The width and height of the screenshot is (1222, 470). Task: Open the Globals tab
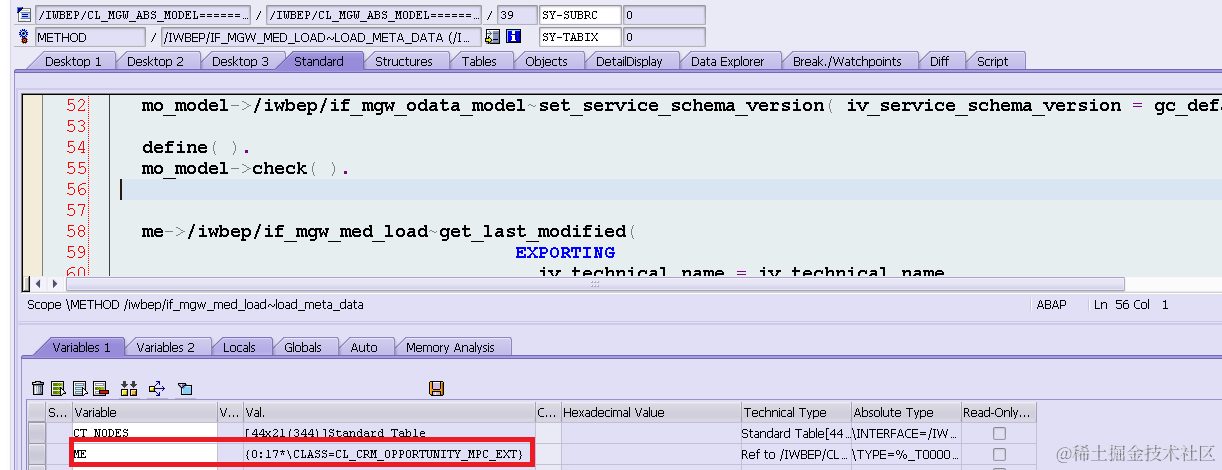click(x=303, y=347)
